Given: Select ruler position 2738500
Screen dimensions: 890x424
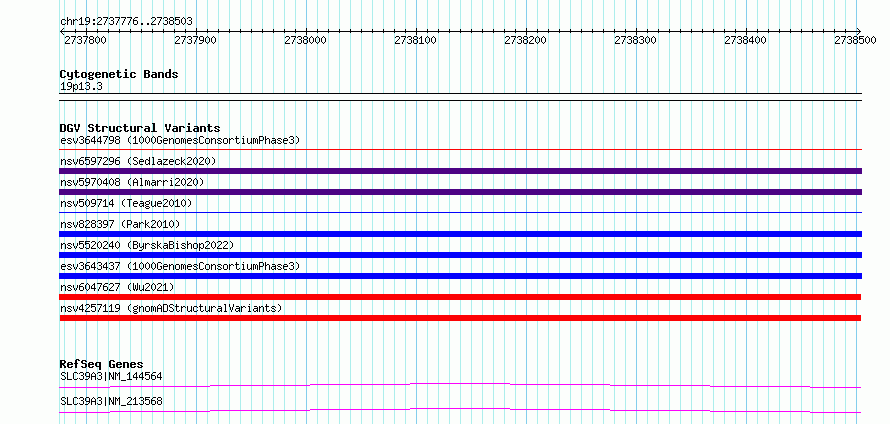Looking at the screenshot, I should point(855,40).
